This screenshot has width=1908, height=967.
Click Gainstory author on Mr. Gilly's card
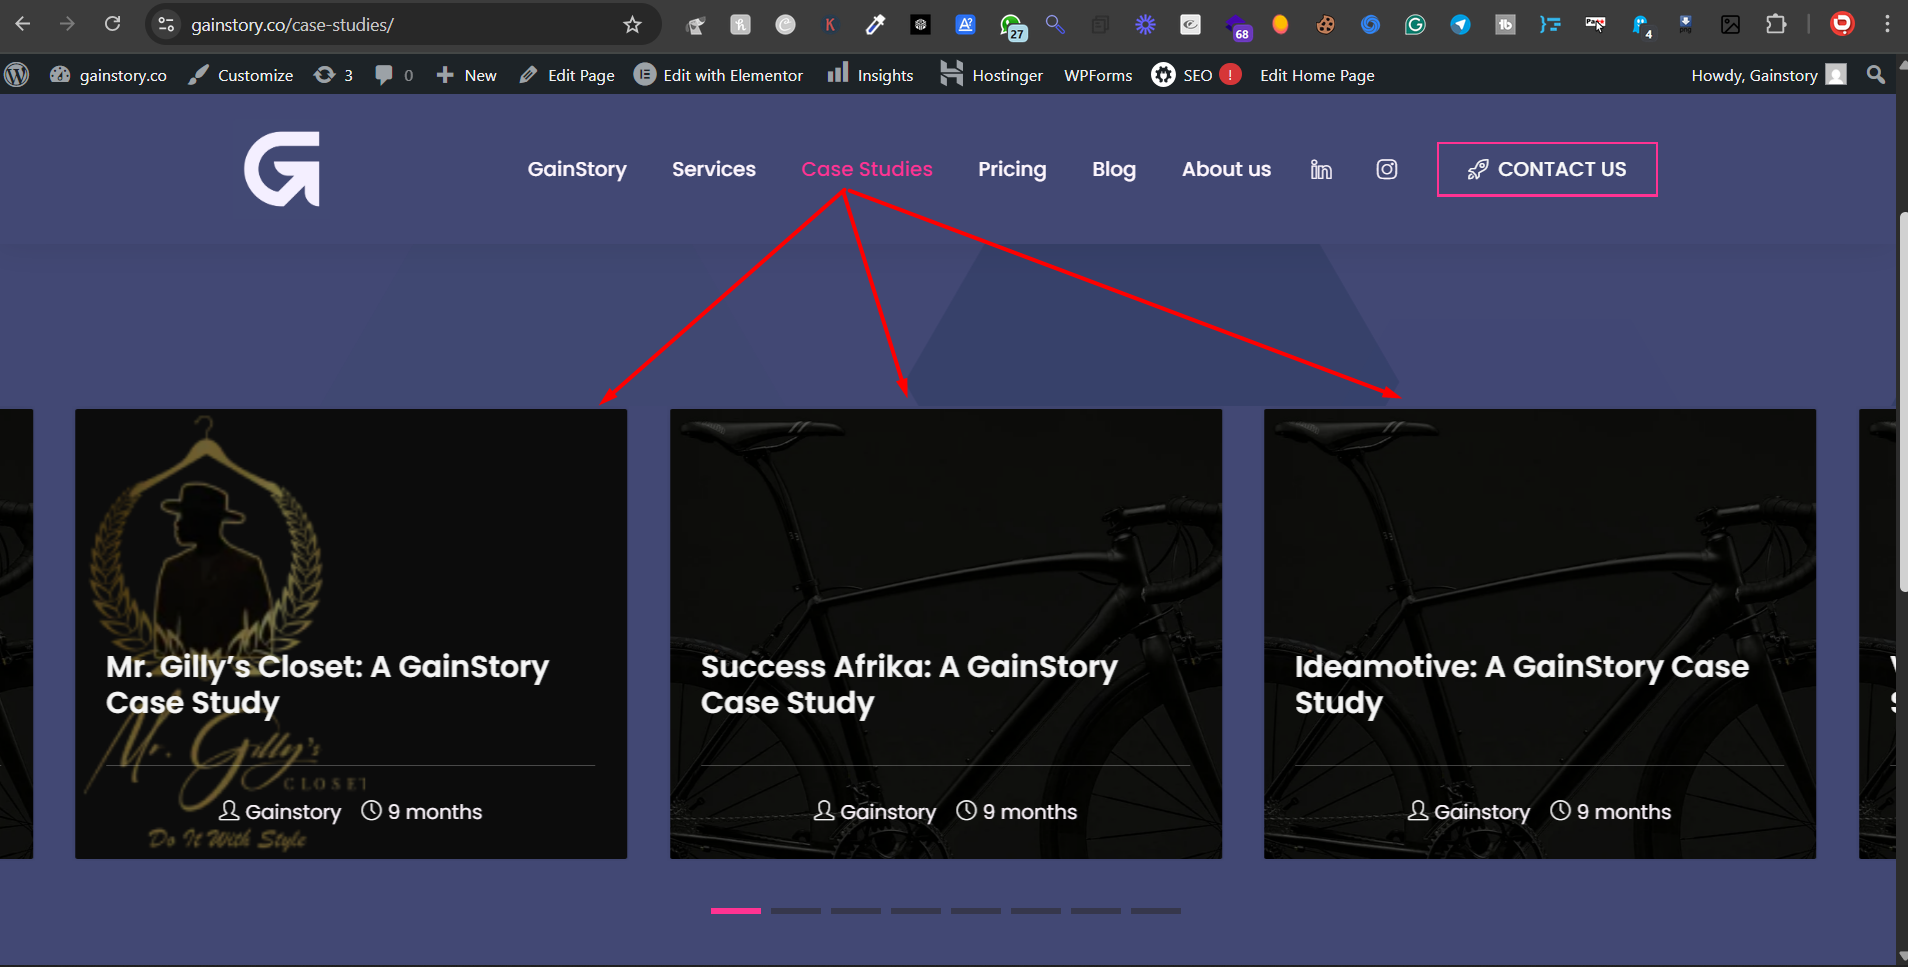280,811
